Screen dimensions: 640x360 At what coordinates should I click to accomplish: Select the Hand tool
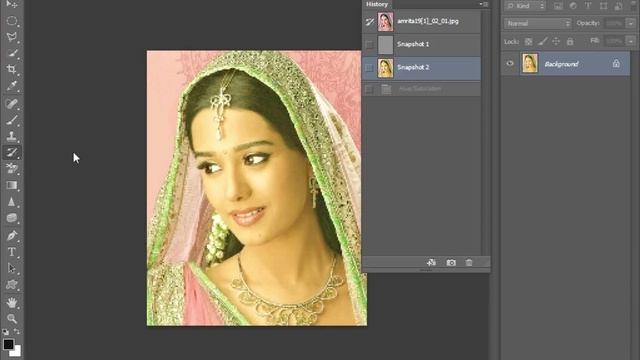(12, 302)
